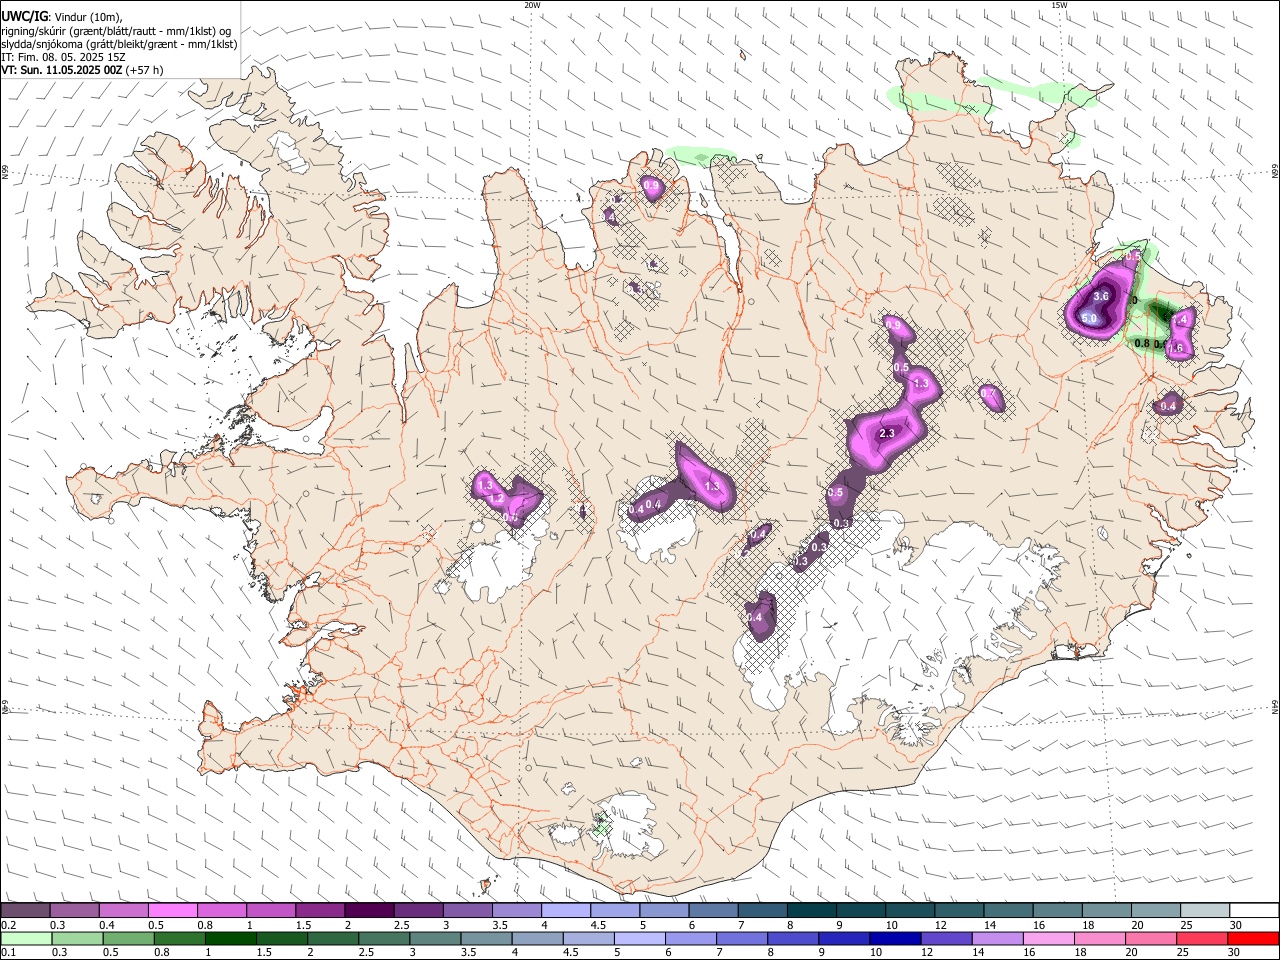Click the UWC/IG Vindur (10m) title text
1280x960 pixels.
61,17
